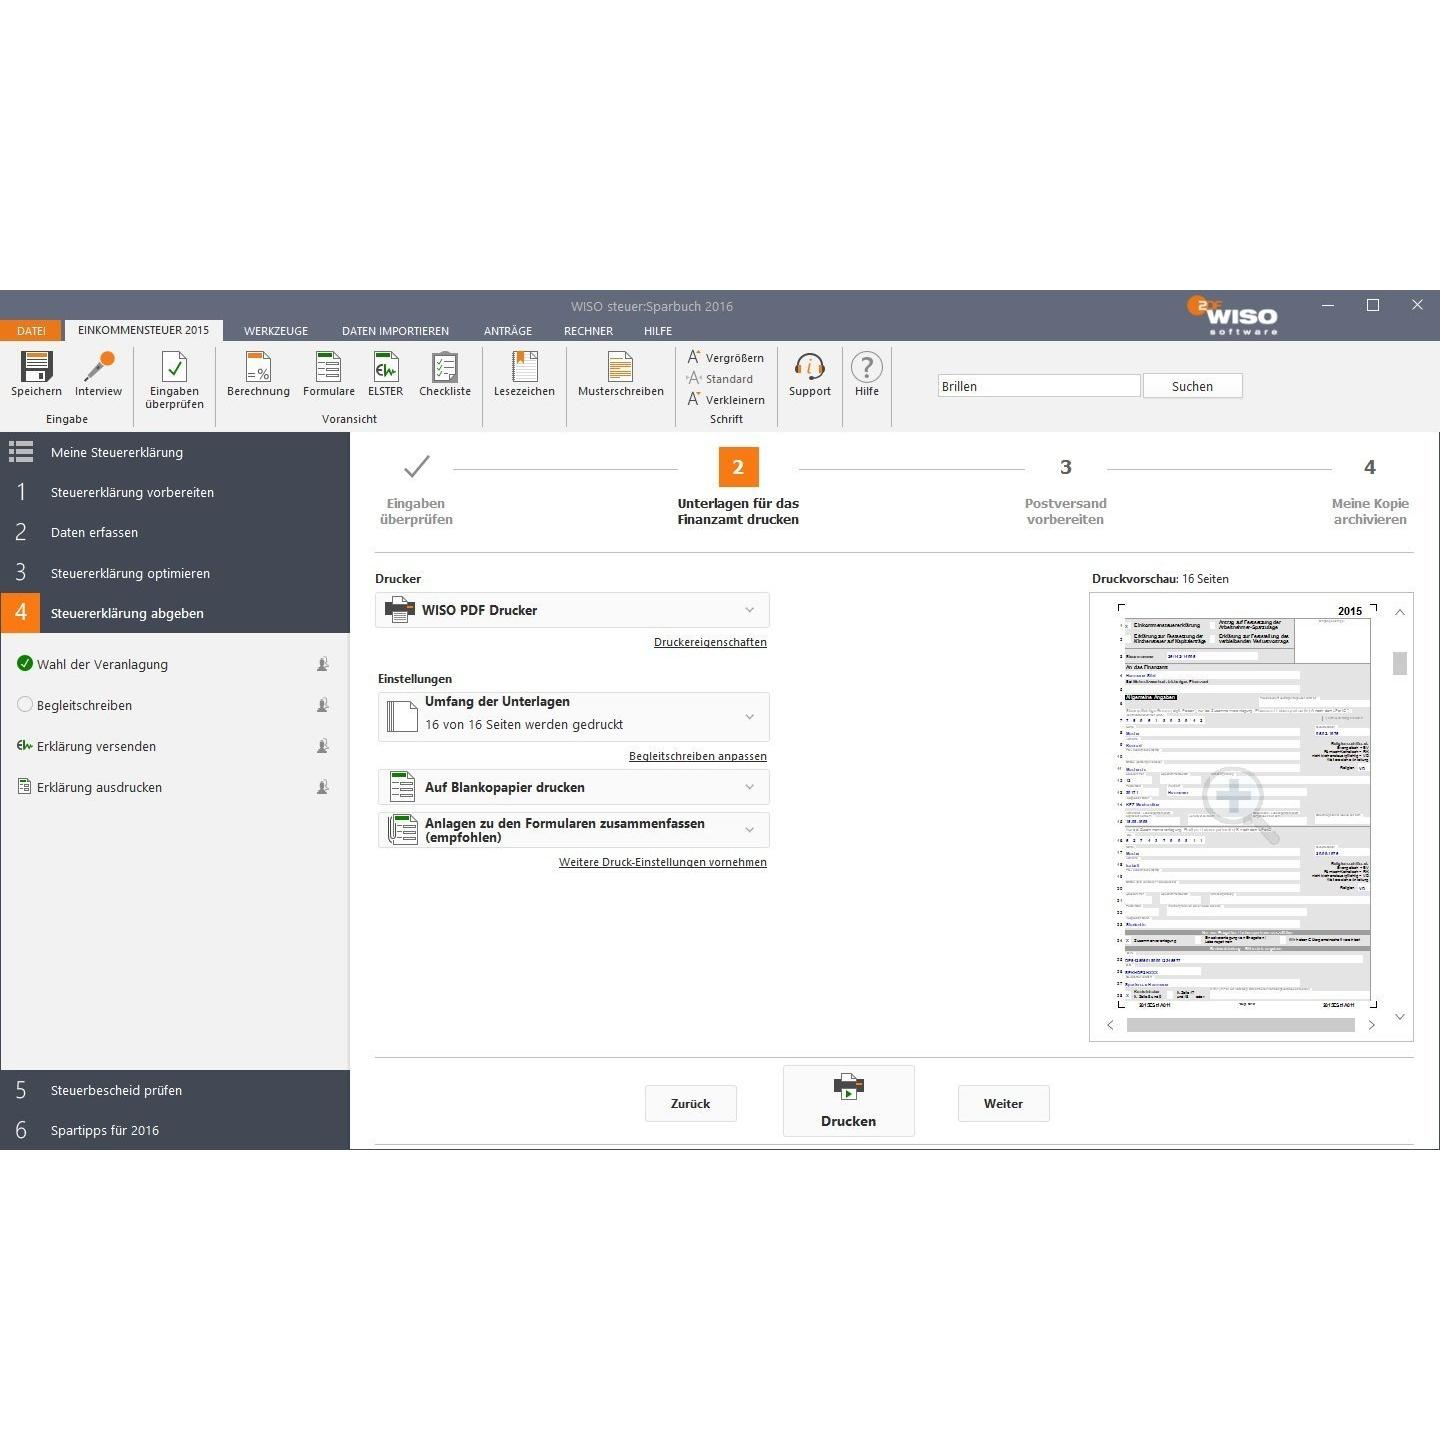Select Erklärung ausdrucken in the sidebar
This screenshot has height=1440, width=1440.
[x=99, y=787]
